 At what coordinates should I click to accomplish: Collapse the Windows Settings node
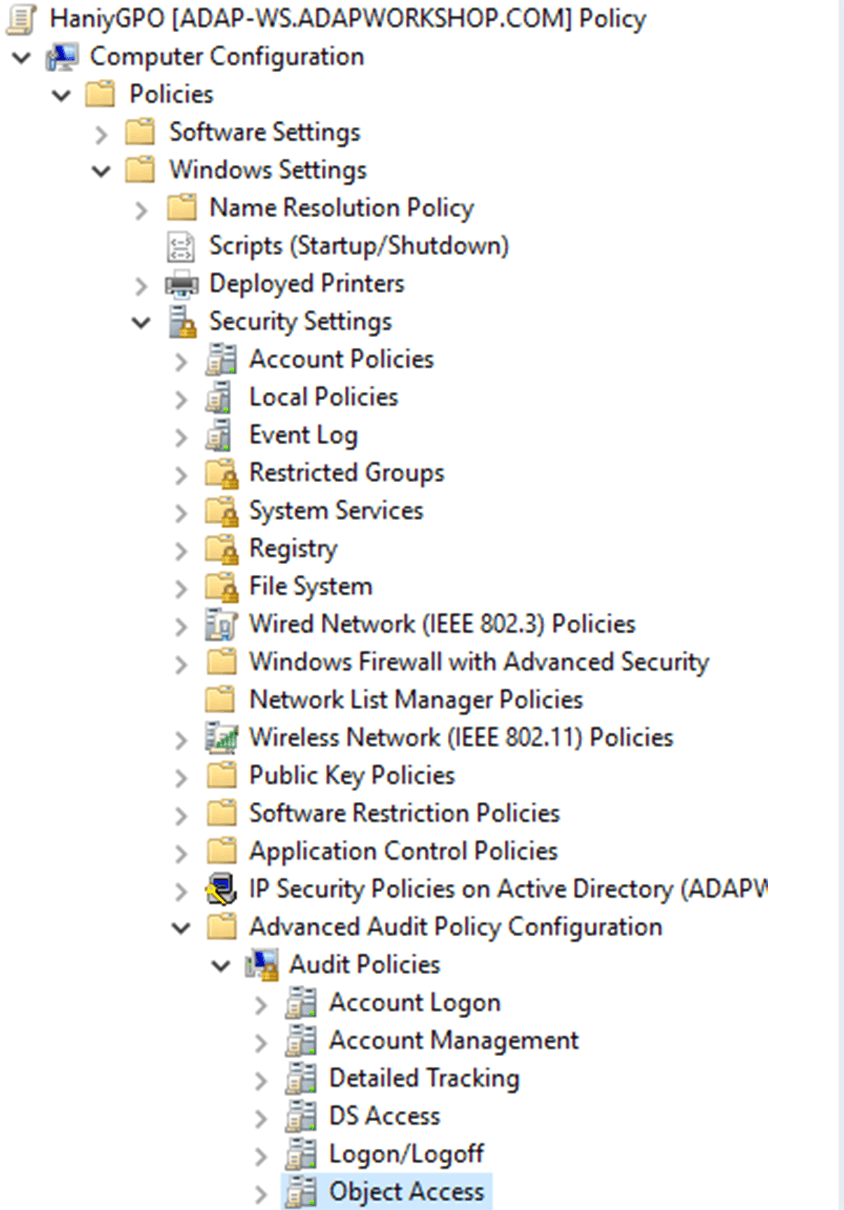[x=101, y=171]
